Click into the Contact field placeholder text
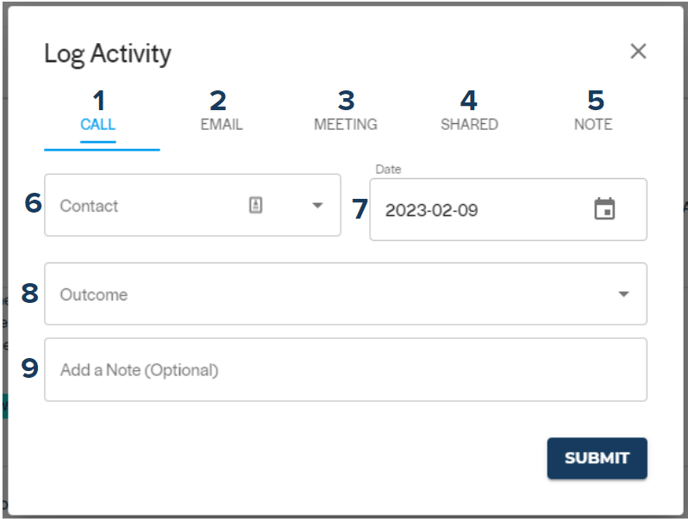Screen dimensions: 688x519 89,206
